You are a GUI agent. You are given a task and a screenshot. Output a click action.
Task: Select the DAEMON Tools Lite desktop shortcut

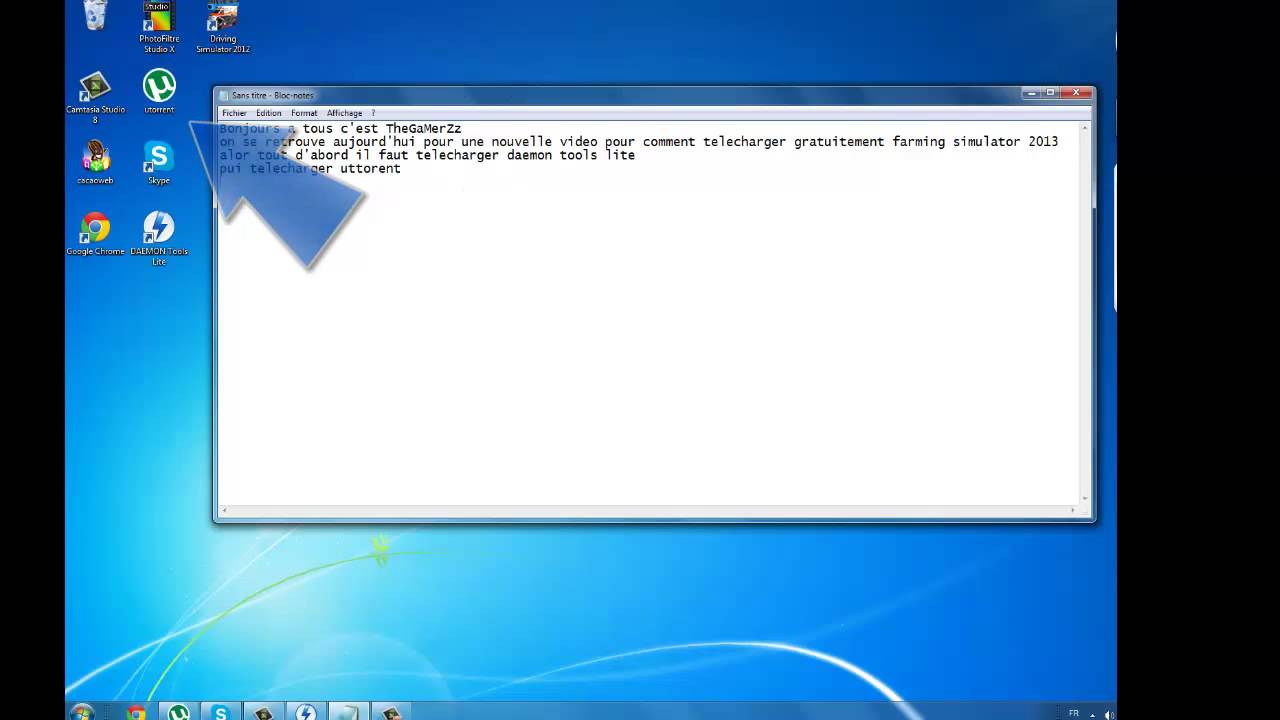coord(159,238)
